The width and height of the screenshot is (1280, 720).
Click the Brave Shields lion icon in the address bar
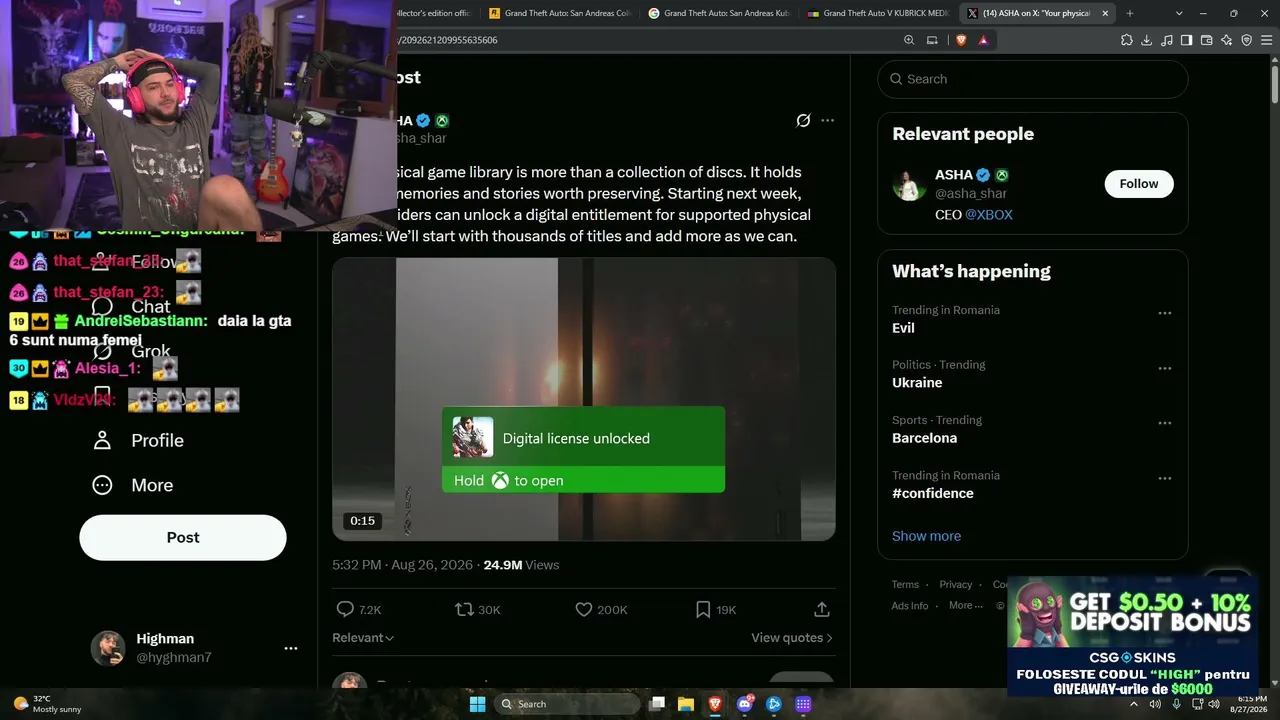(x=961, y=40)
